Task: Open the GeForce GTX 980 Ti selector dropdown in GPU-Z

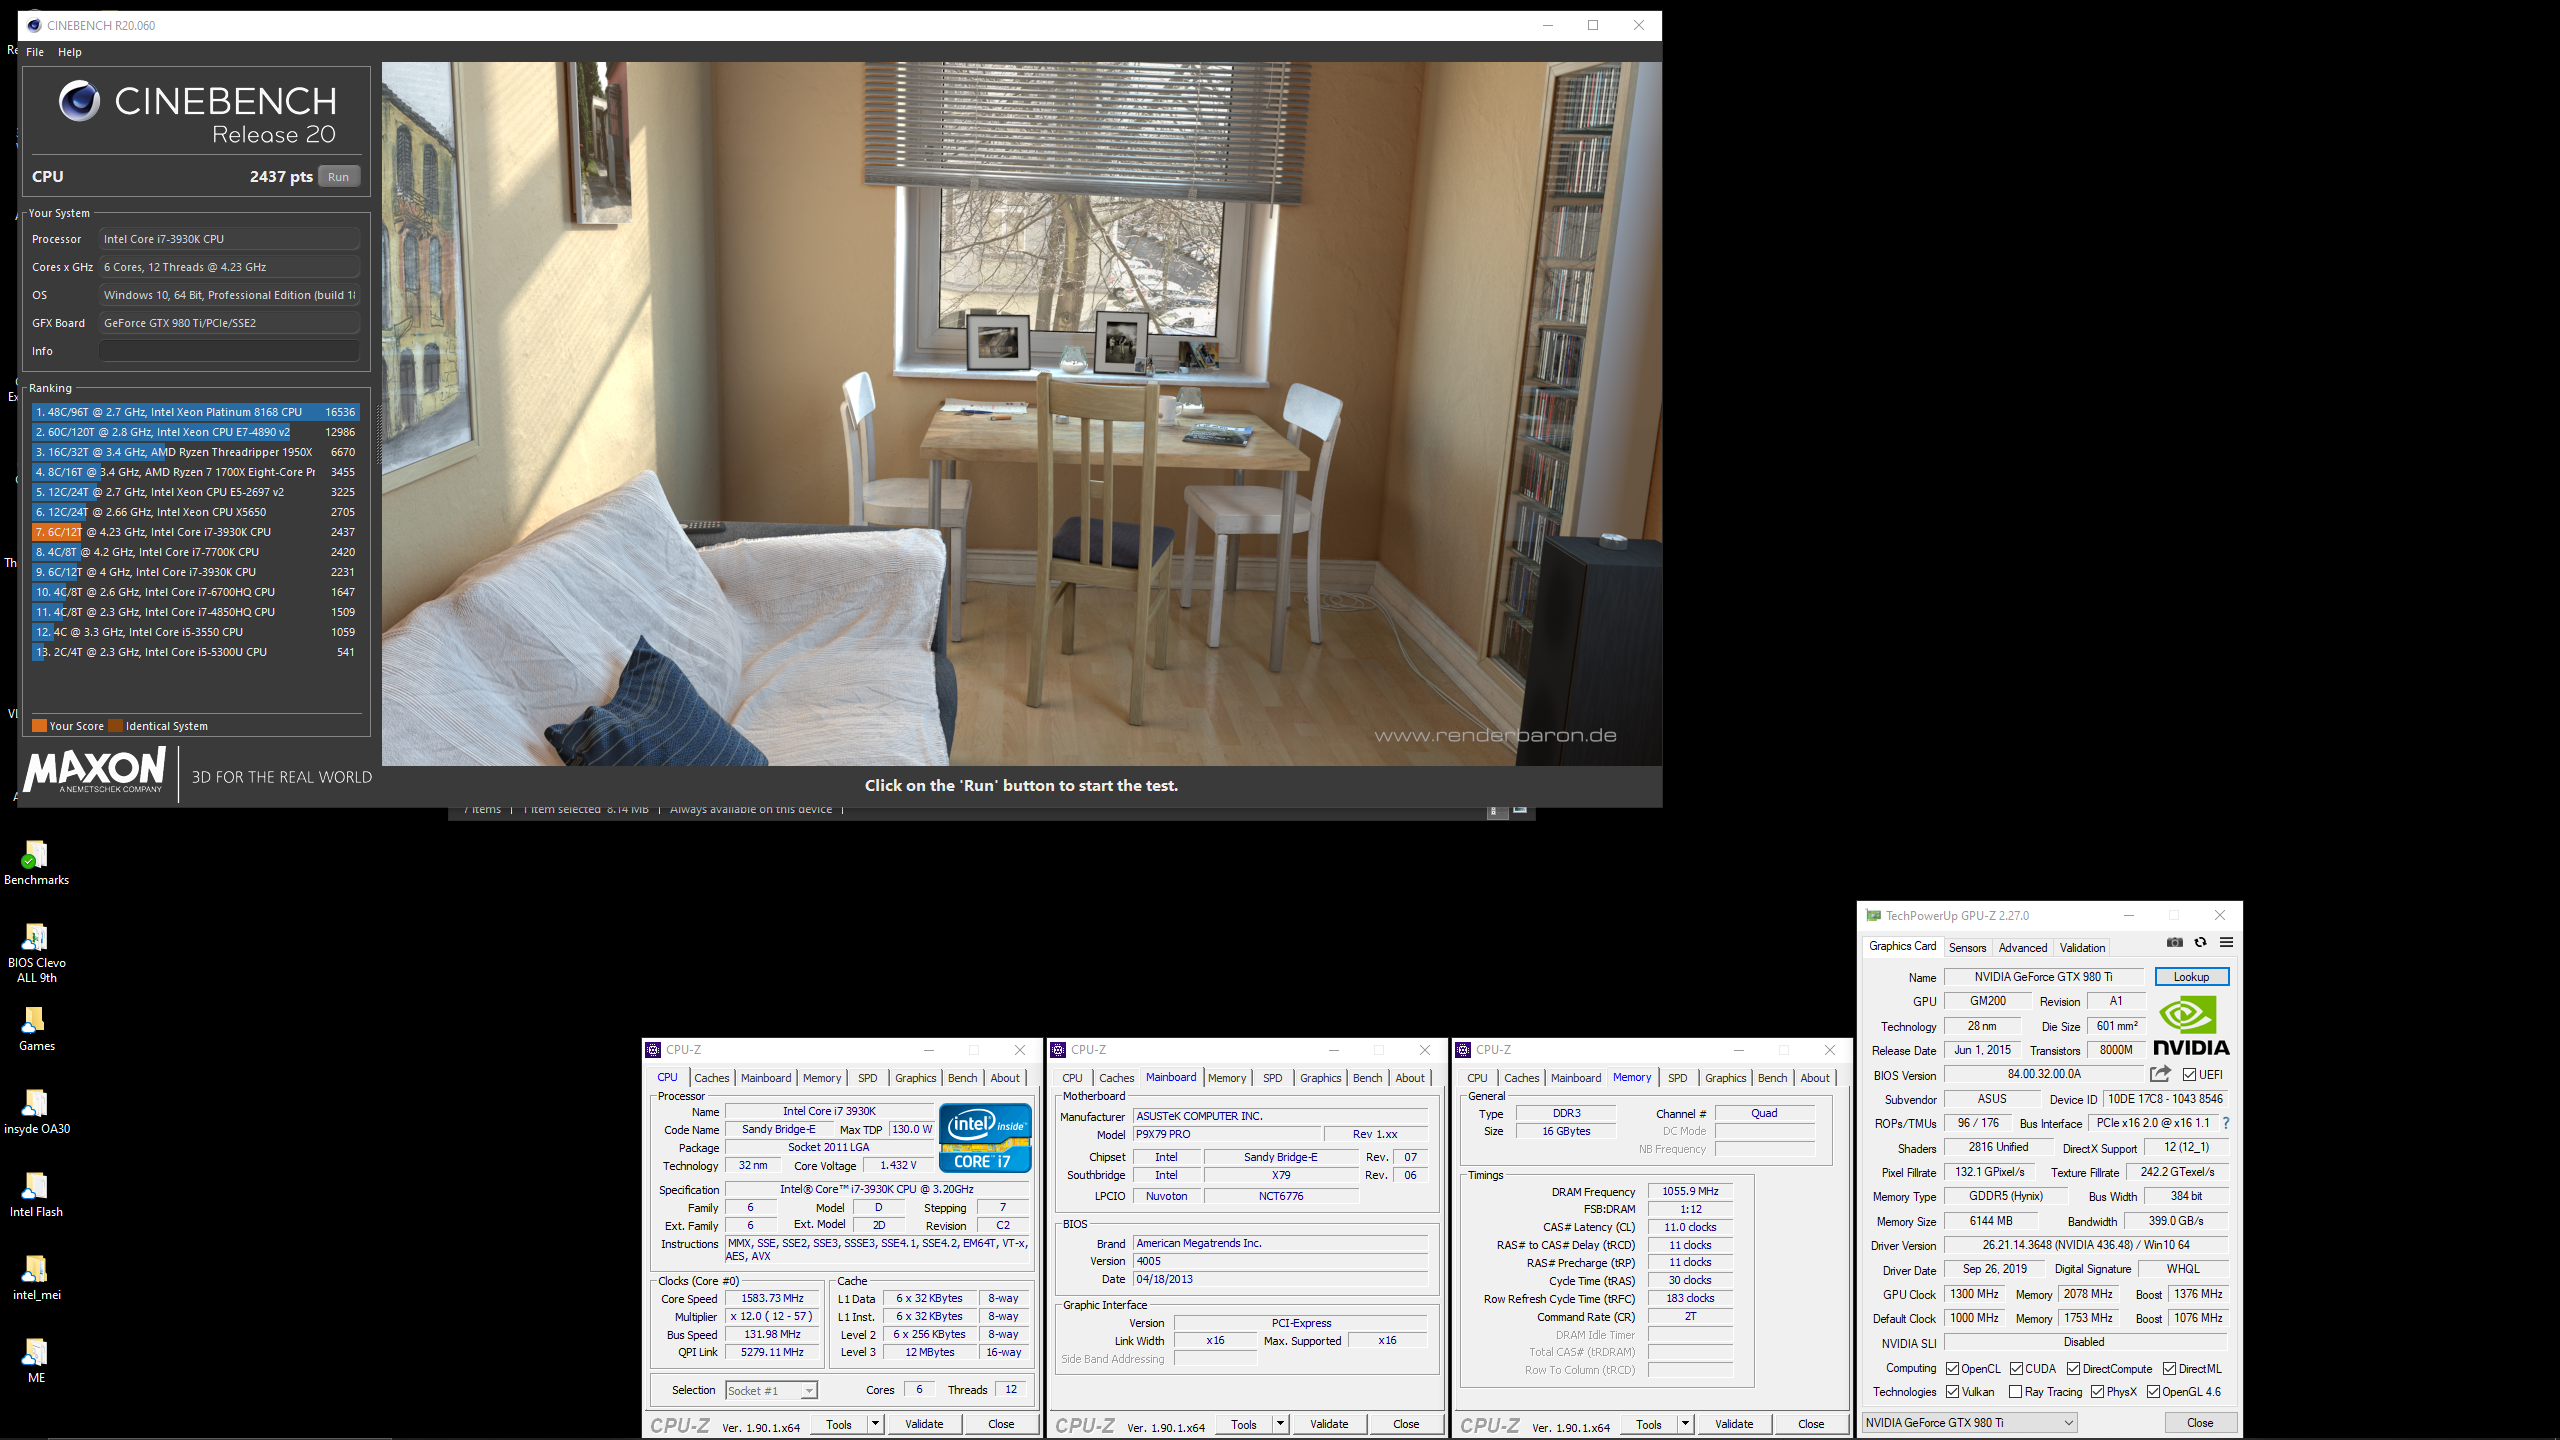Action: tap(1969, 1422)
